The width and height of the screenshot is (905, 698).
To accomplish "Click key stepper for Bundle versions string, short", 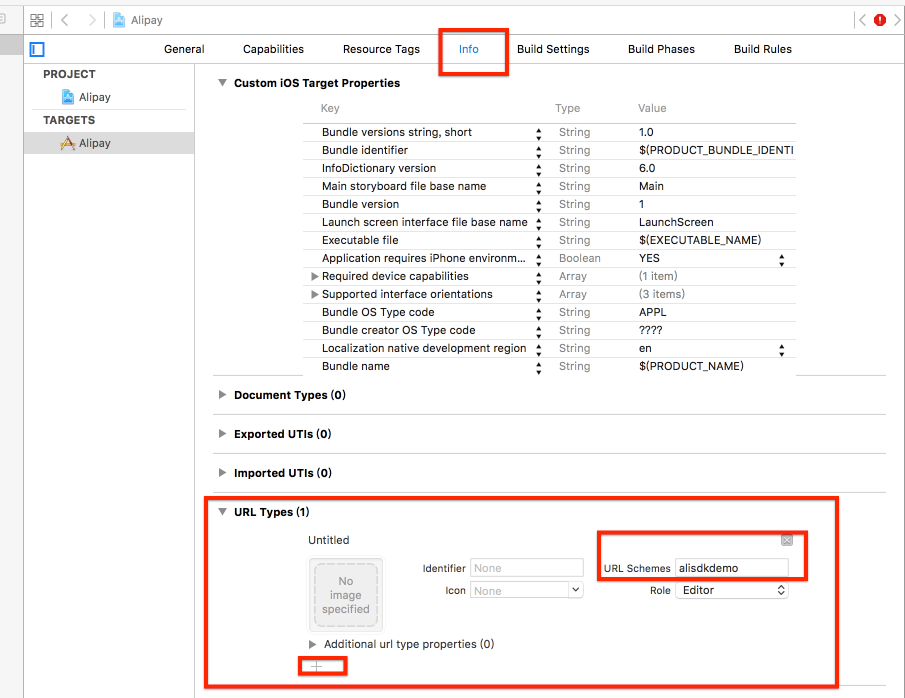I will pyautogui.click(x=538, y=134).
